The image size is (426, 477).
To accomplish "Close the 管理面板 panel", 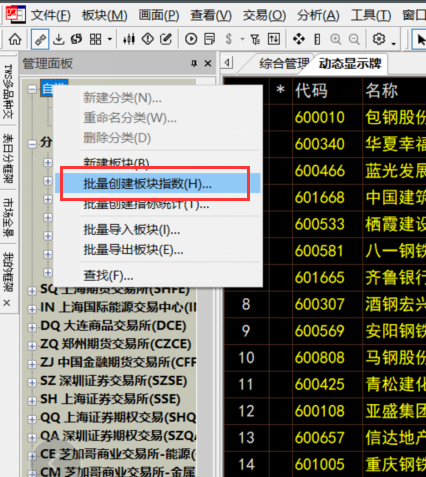I will click(x=208, y=63).
